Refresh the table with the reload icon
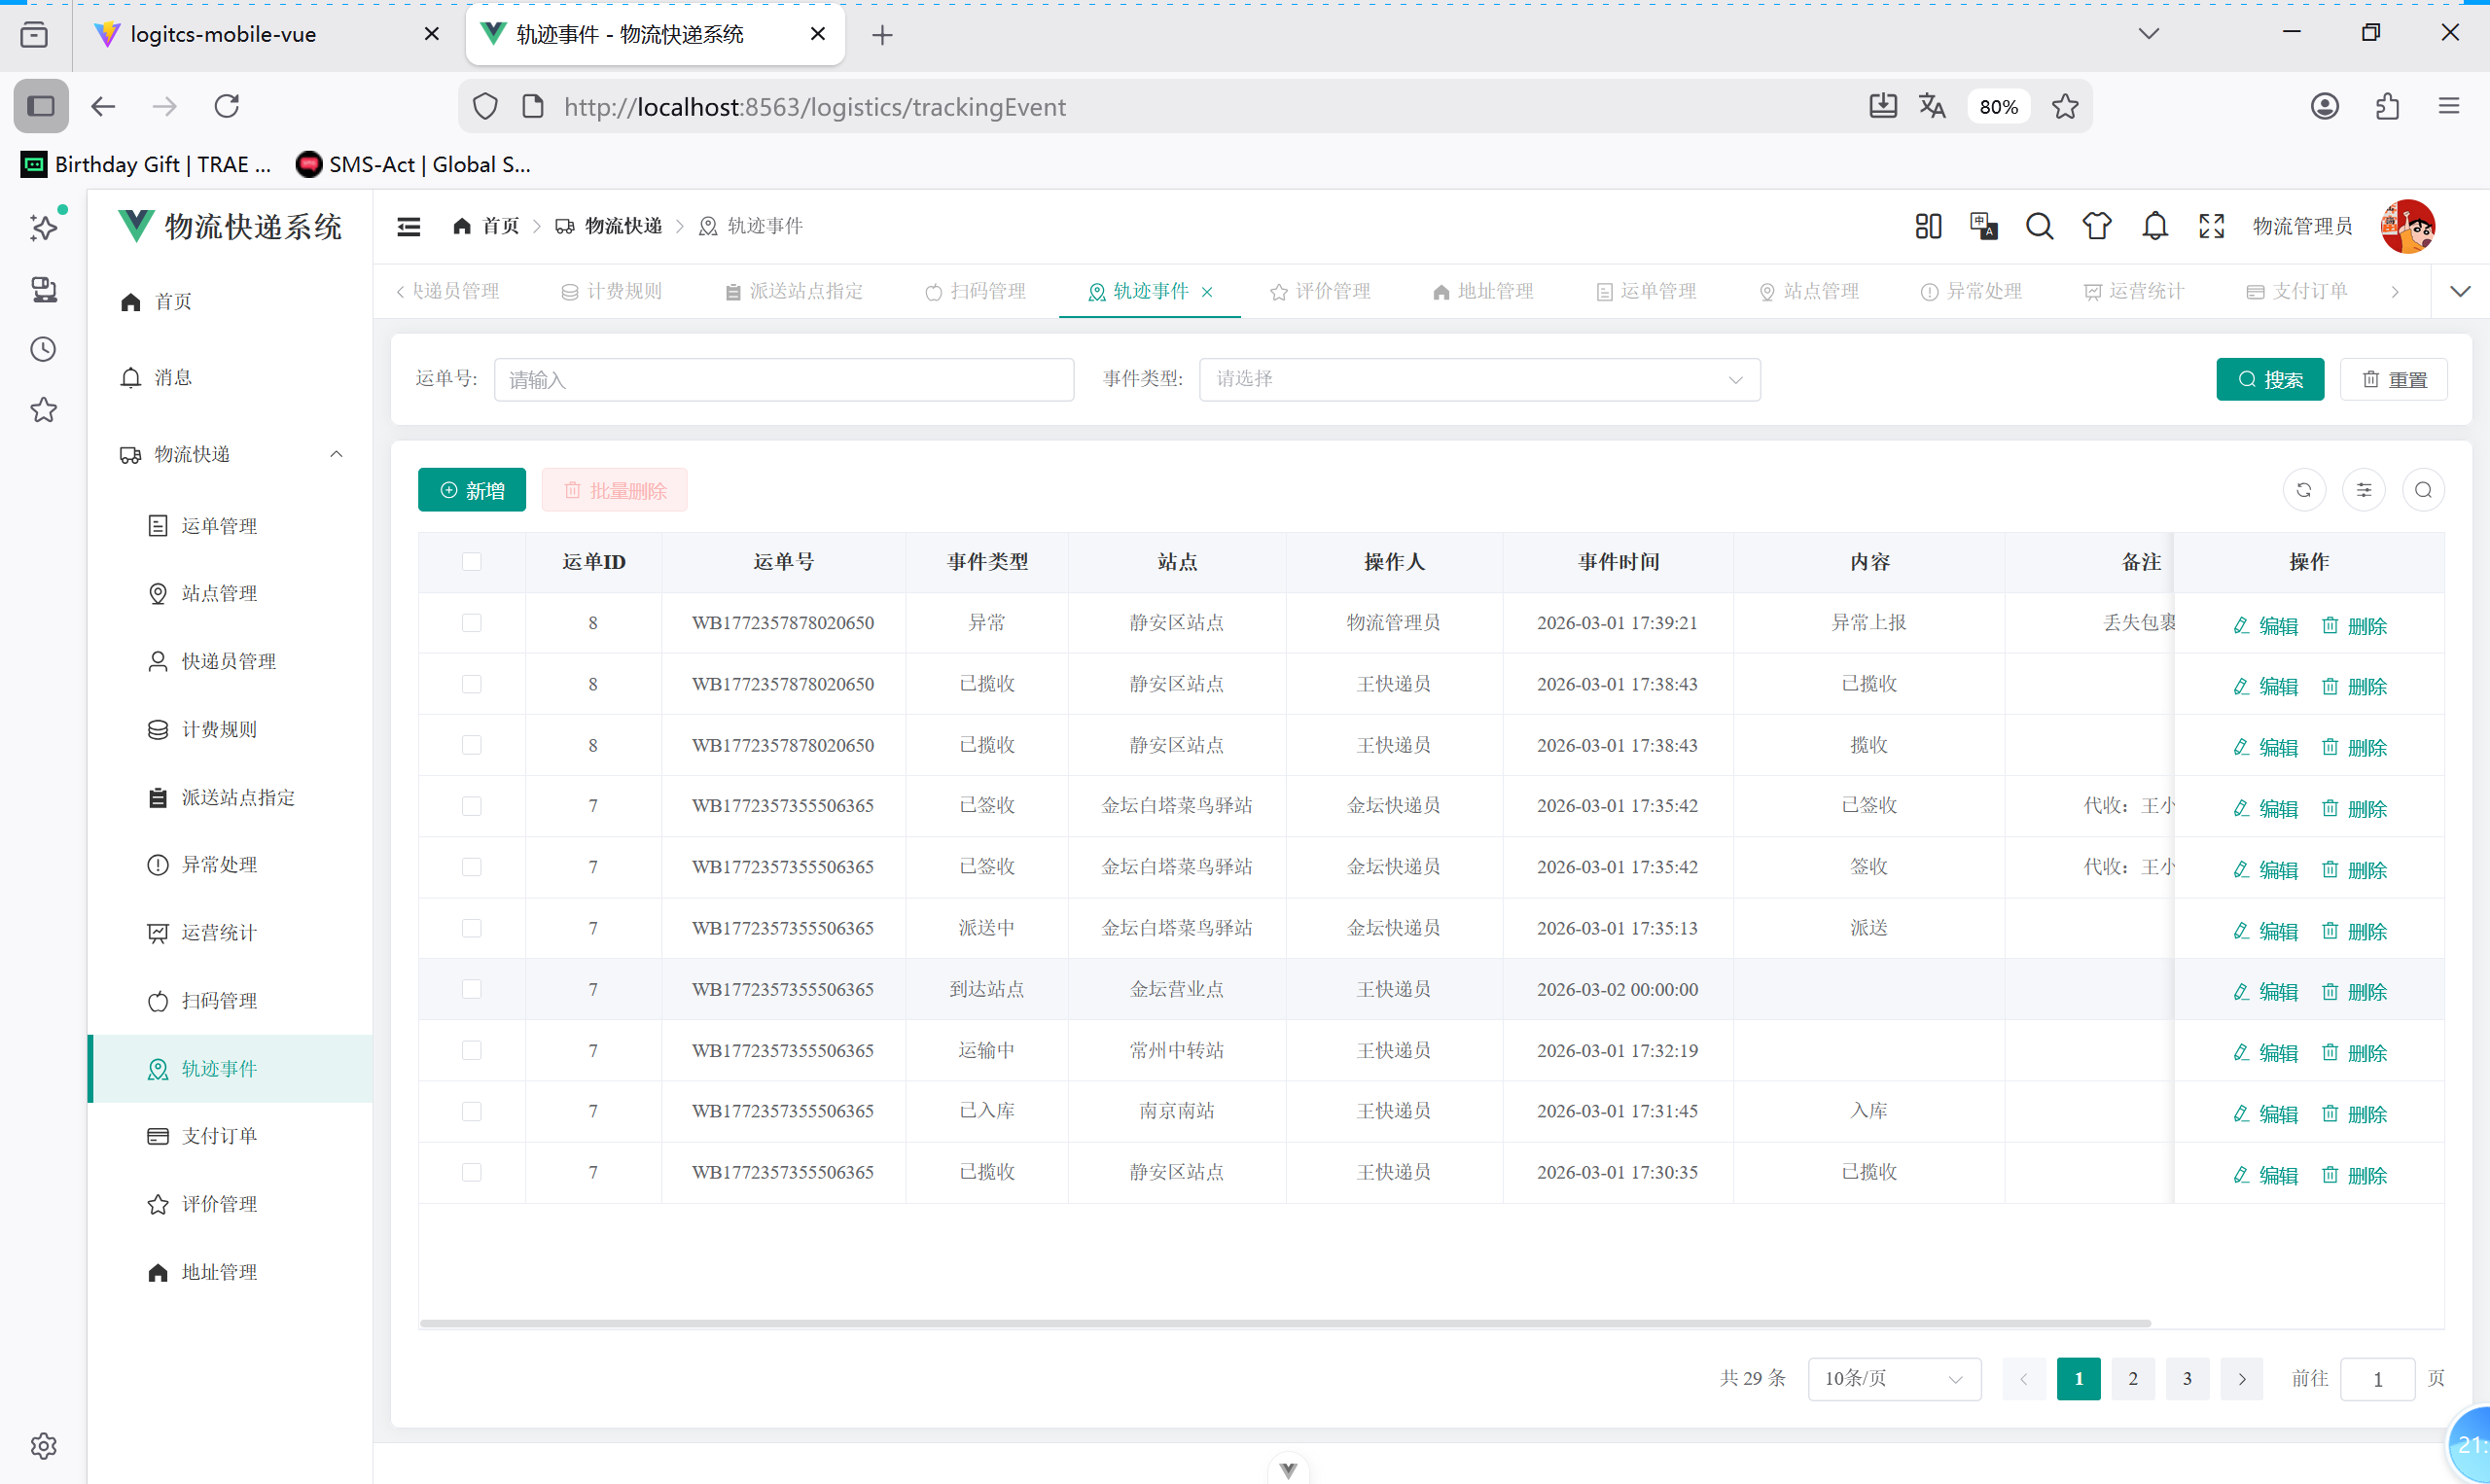 coord(2303,489)
